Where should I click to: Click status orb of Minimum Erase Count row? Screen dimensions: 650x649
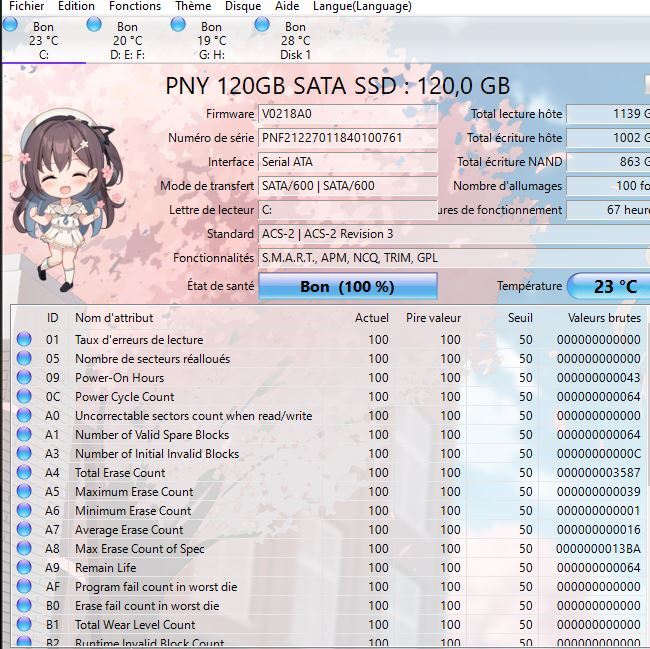[x=24, y=511]
